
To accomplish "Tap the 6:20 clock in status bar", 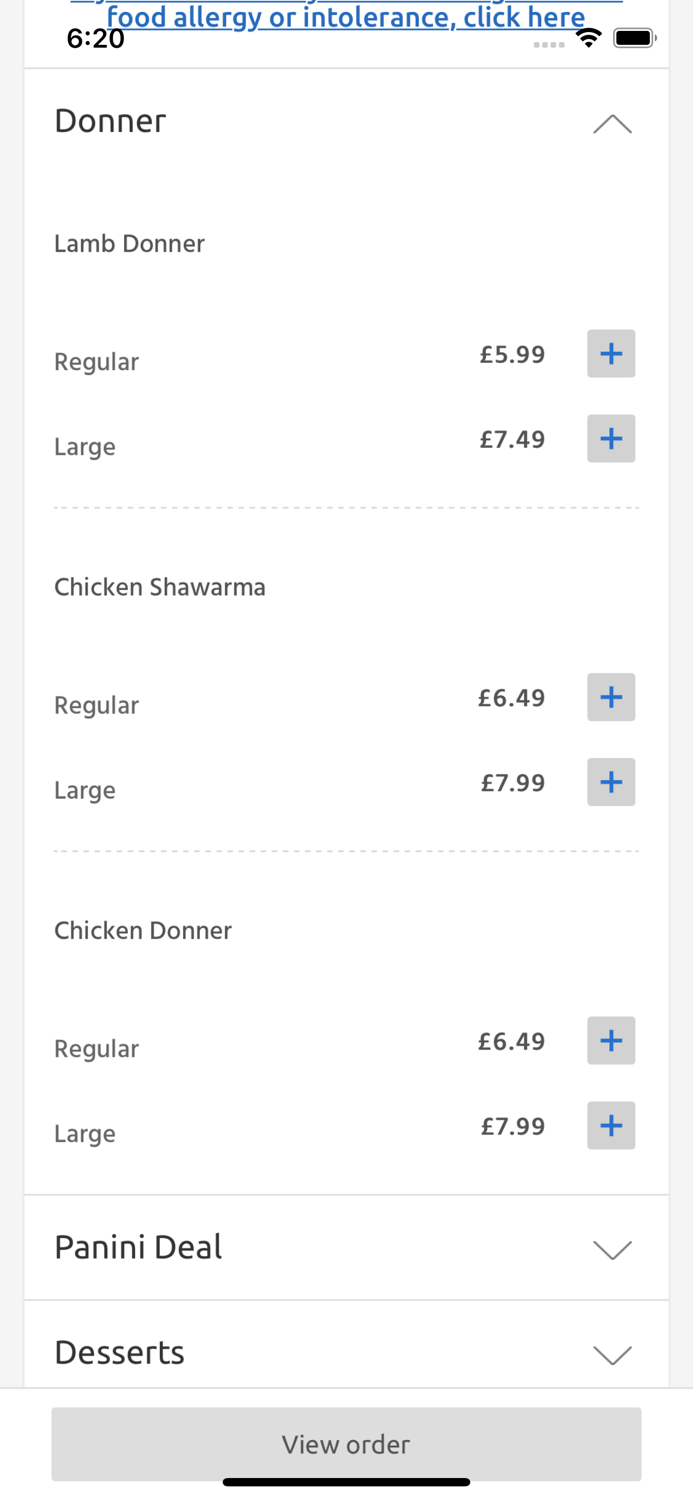I will 96,38.
